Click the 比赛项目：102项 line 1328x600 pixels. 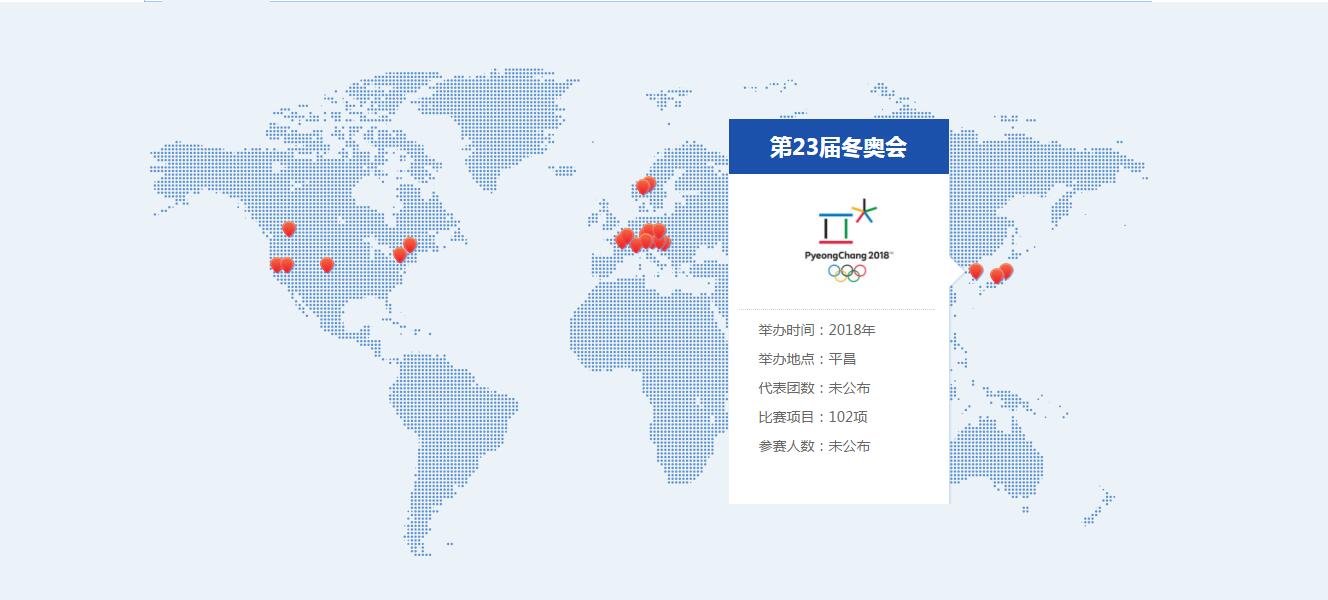814,417
